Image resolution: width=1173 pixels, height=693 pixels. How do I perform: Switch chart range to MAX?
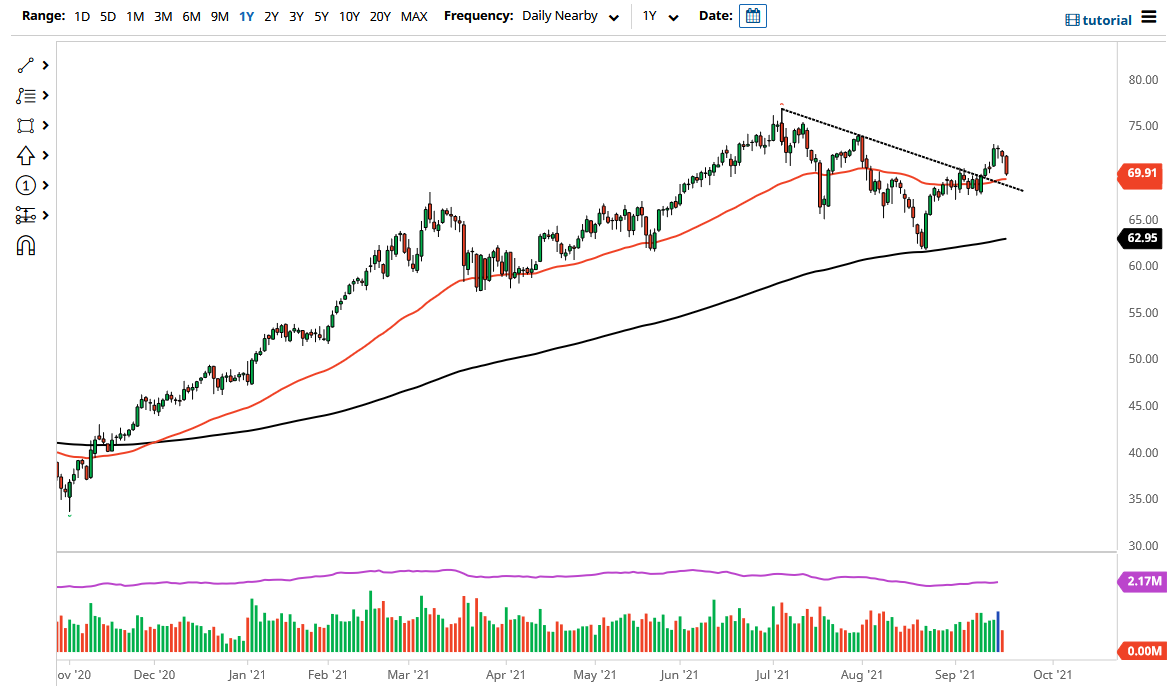(413, 16)
